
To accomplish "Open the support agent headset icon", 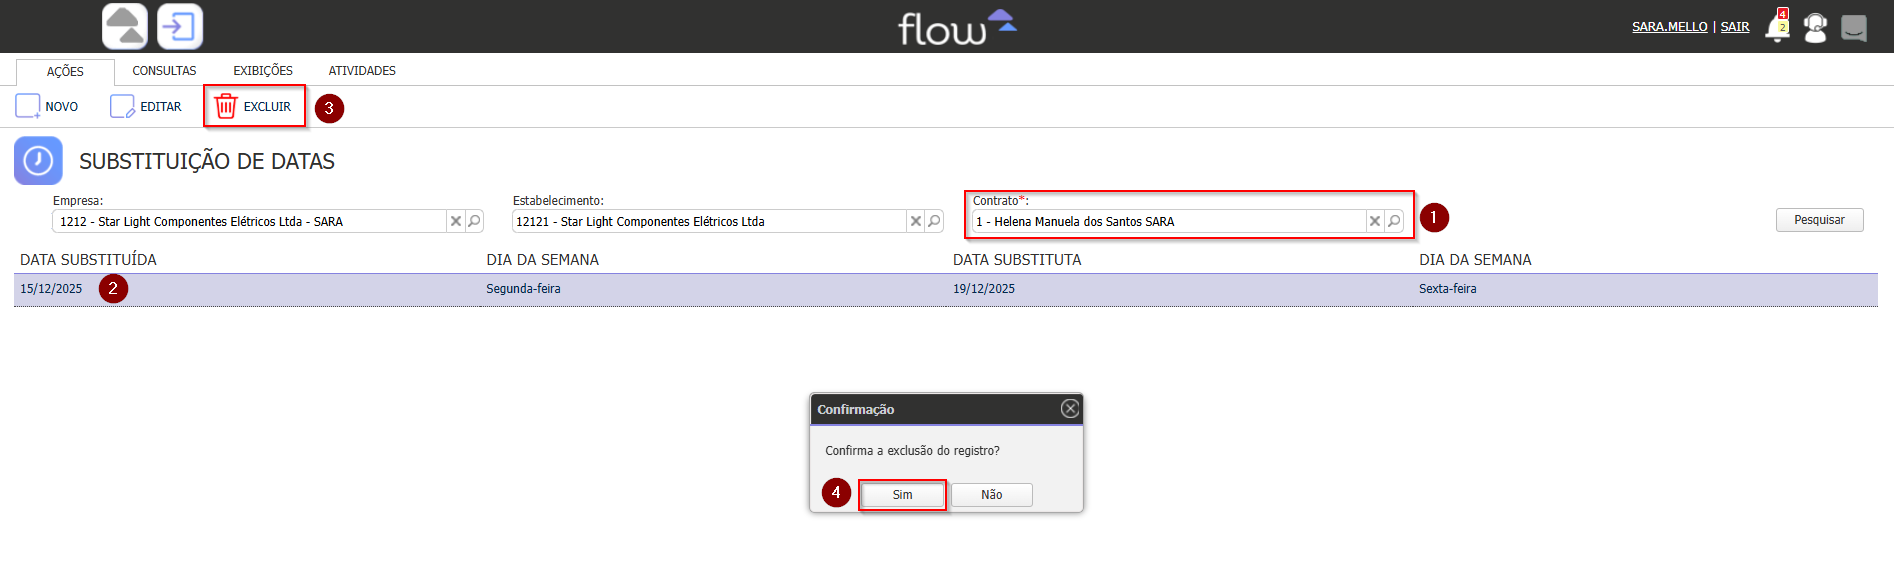I will point(1815,27).
